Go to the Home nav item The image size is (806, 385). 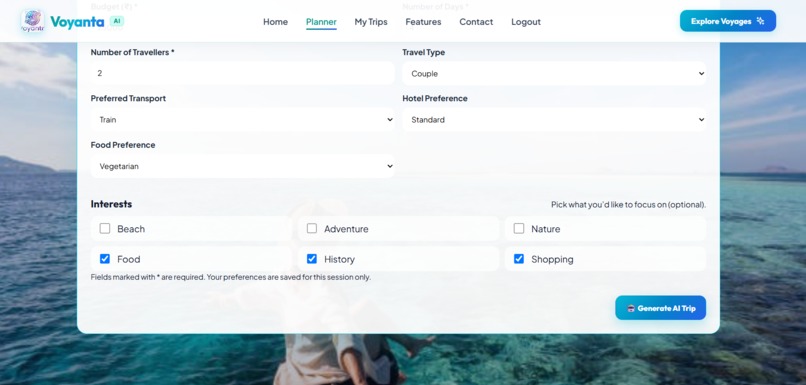[276, 22]
